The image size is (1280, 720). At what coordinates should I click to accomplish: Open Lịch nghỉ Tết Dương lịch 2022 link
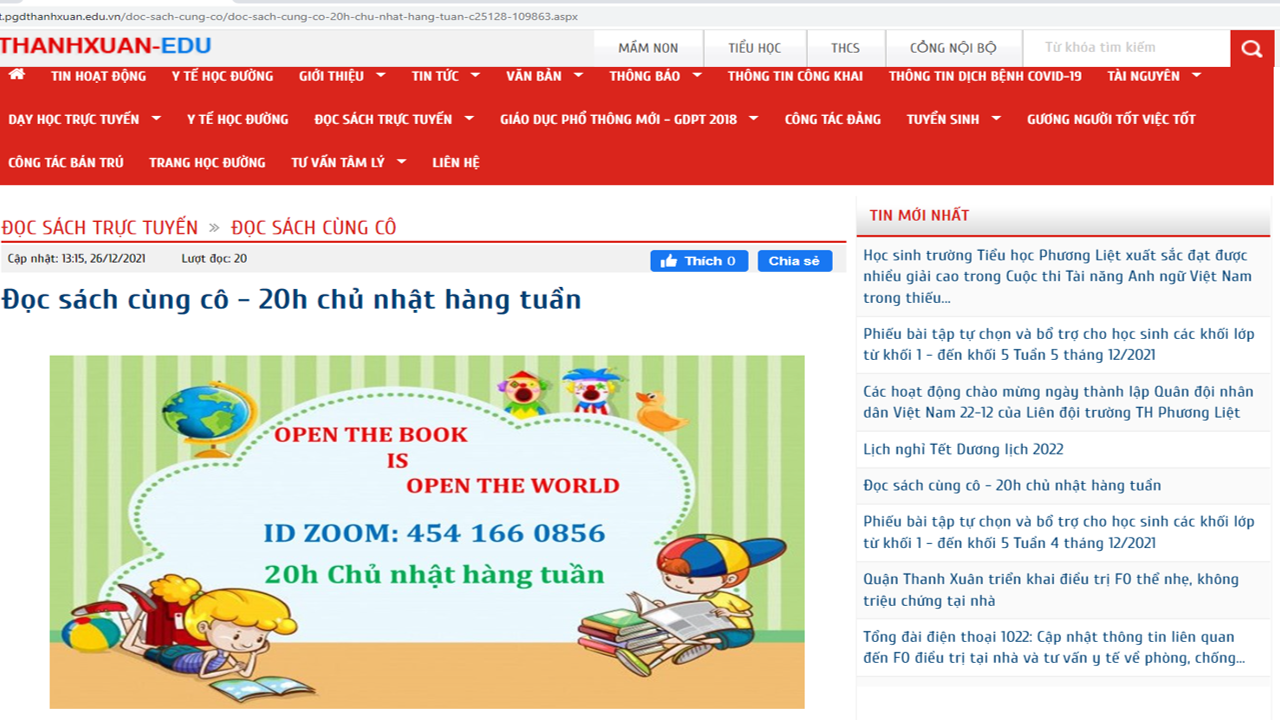[x=963, y=449]
